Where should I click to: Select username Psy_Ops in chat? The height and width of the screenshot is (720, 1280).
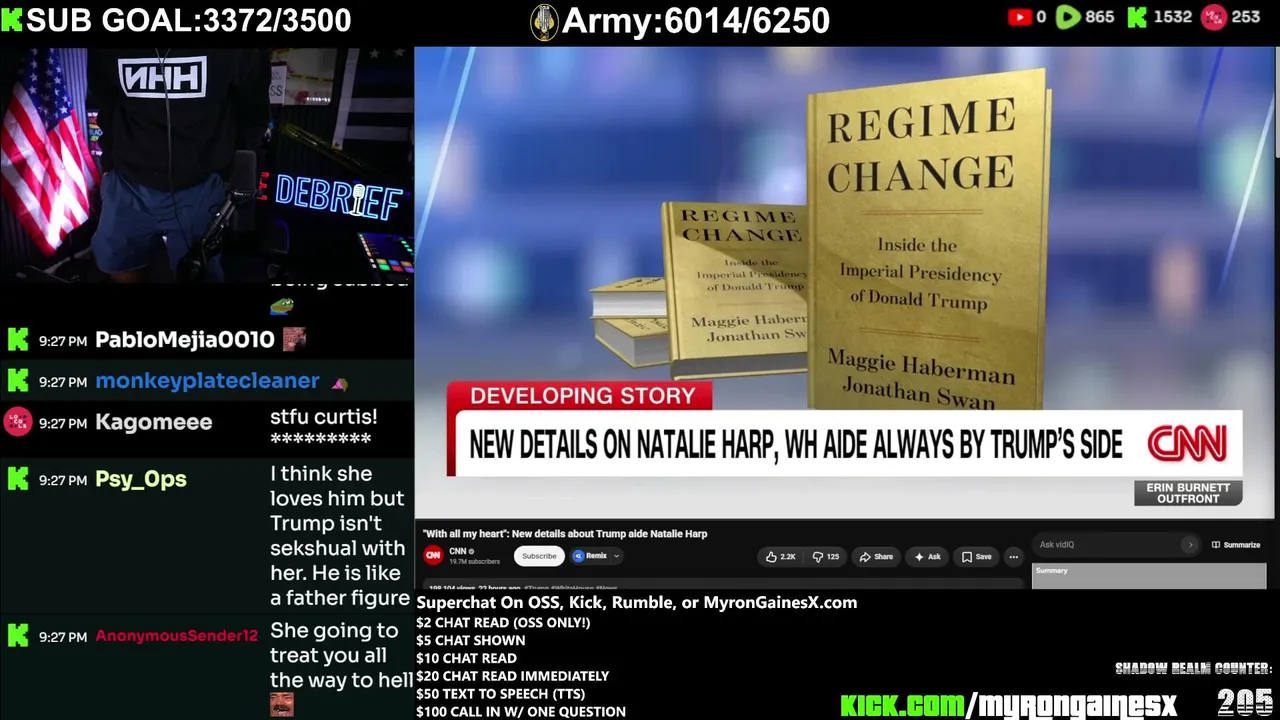coord(141,479)
